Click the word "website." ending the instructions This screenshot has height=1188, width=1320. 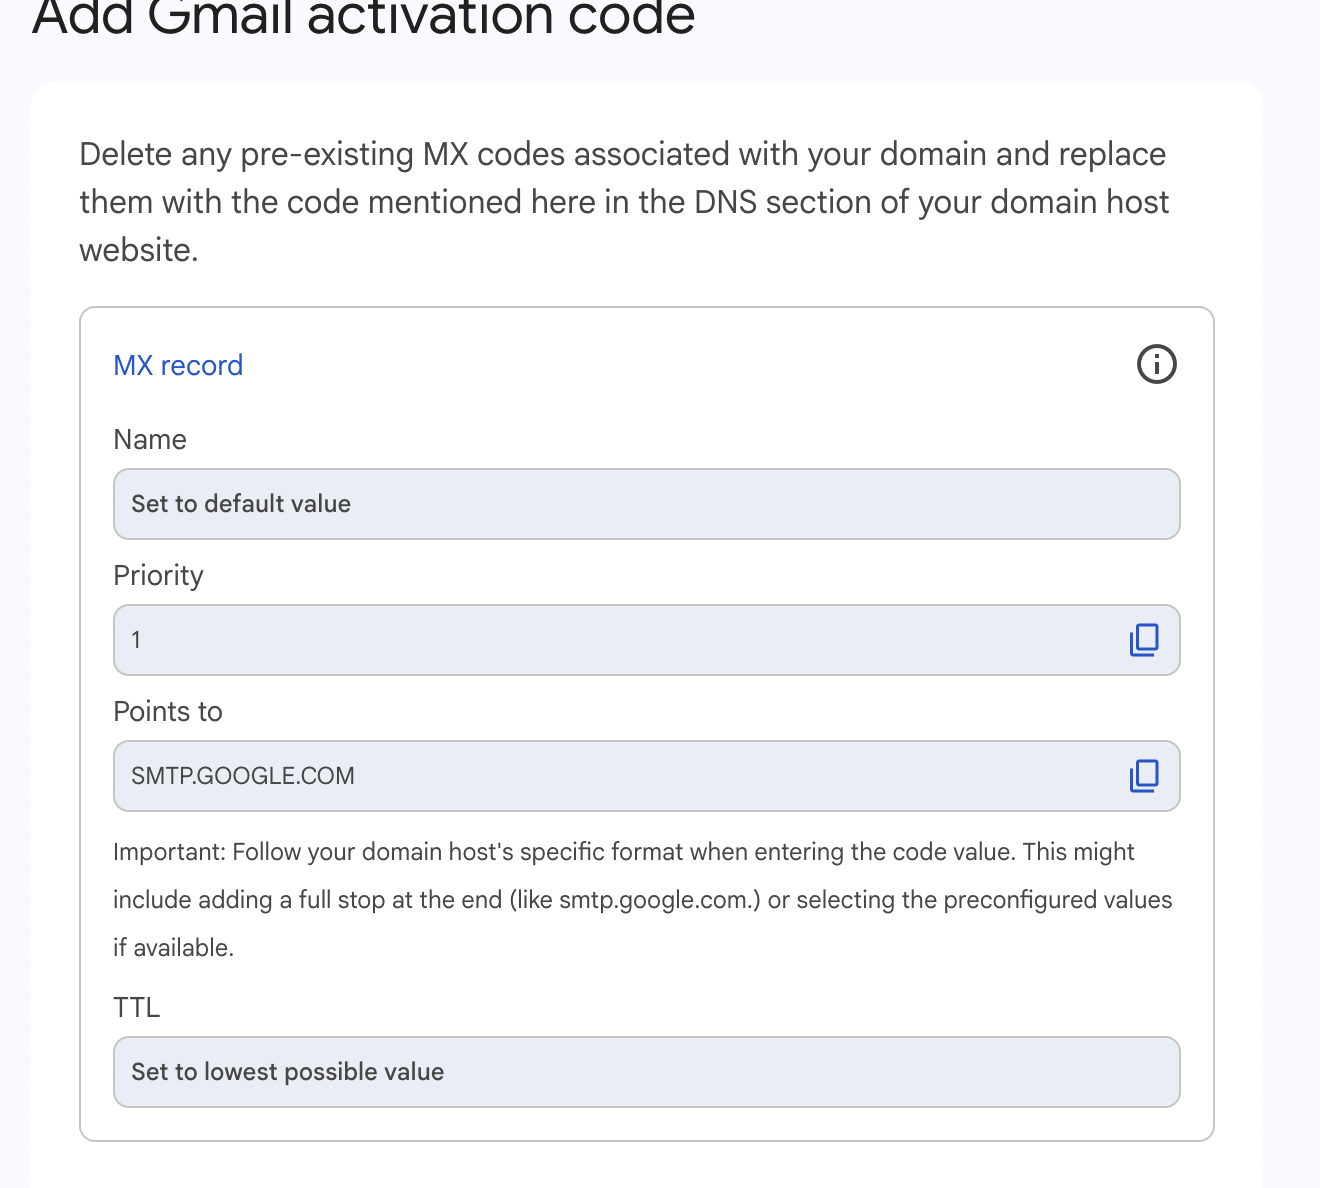click(x=139, y=250)
